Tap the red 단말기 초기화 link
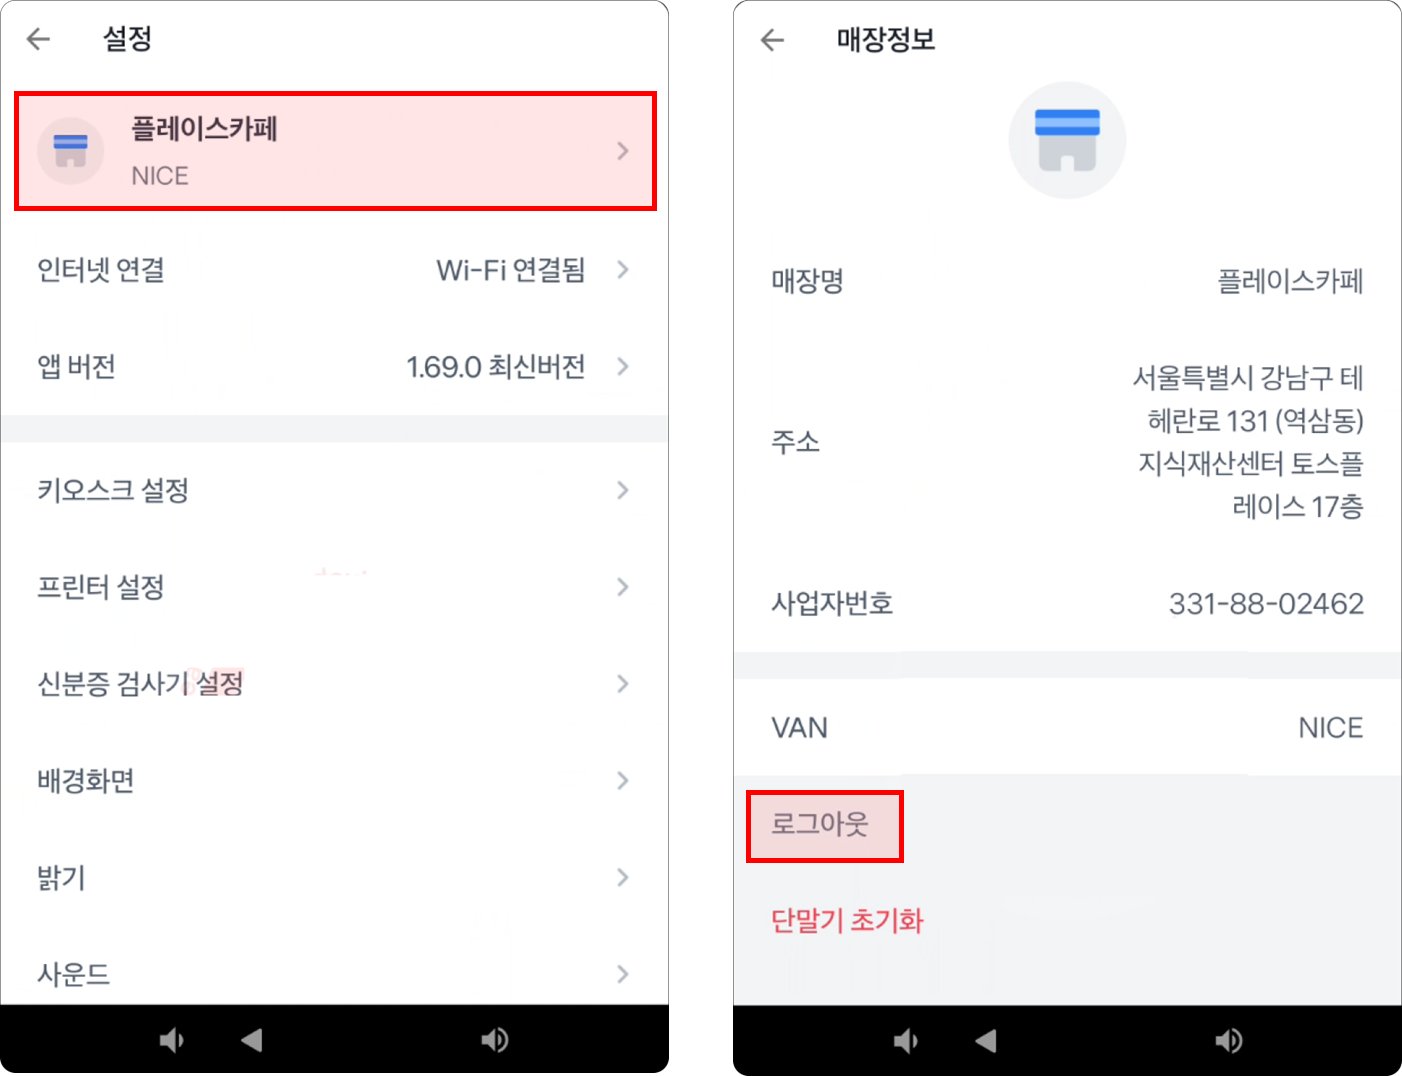This screenshot has height=1076, width=1402. [x=847, y=920]
